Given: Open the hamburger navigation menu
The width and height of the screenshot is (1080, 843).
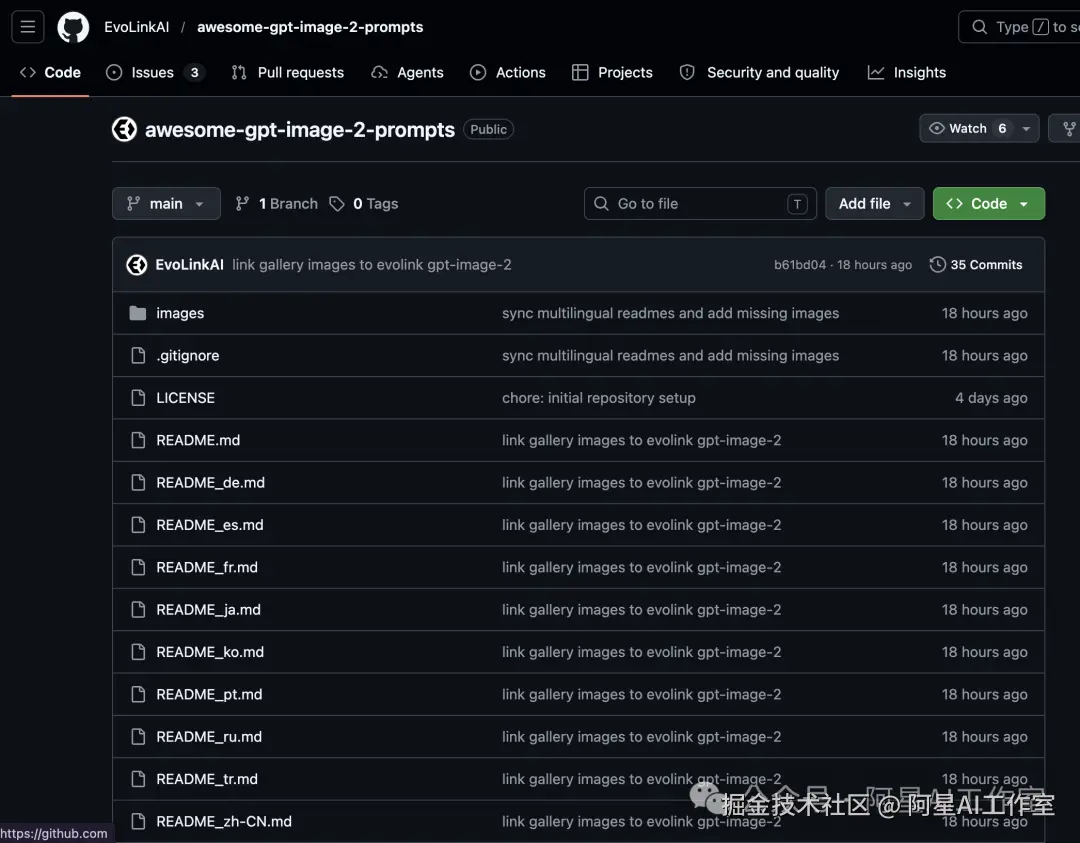Looking at the screenshot, I should pos(28,27).
